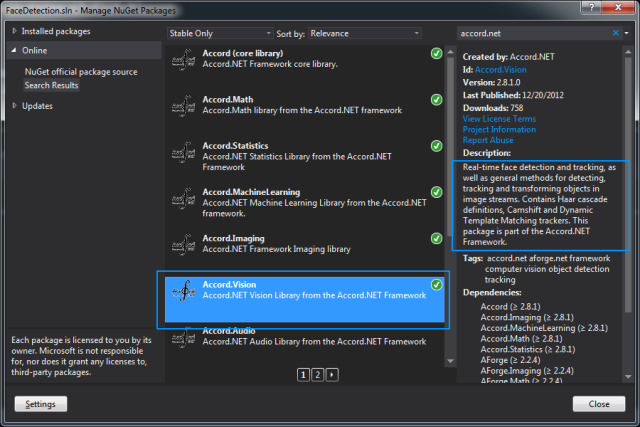Open Project Information link
640x427 pixels.
499,129
